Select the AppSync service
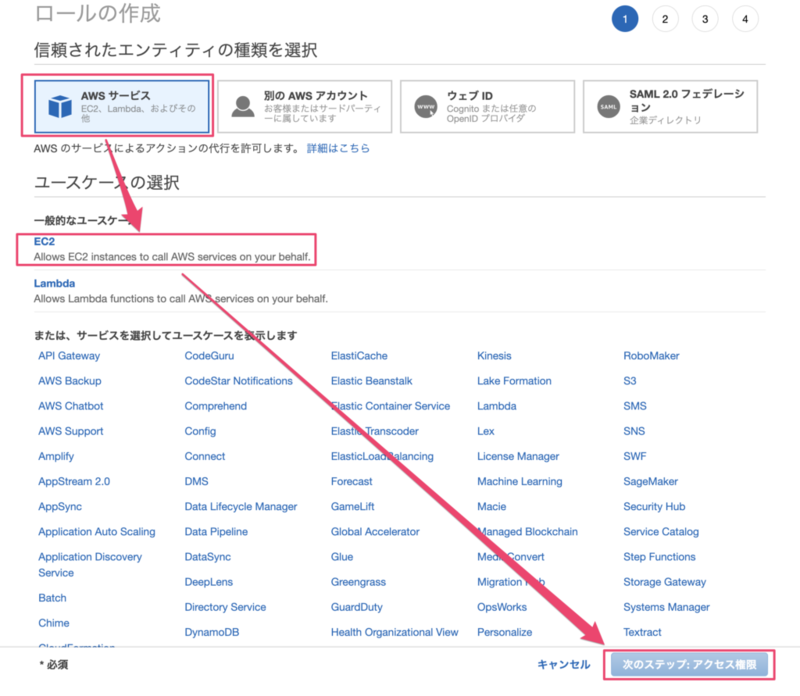 point(60,507)
